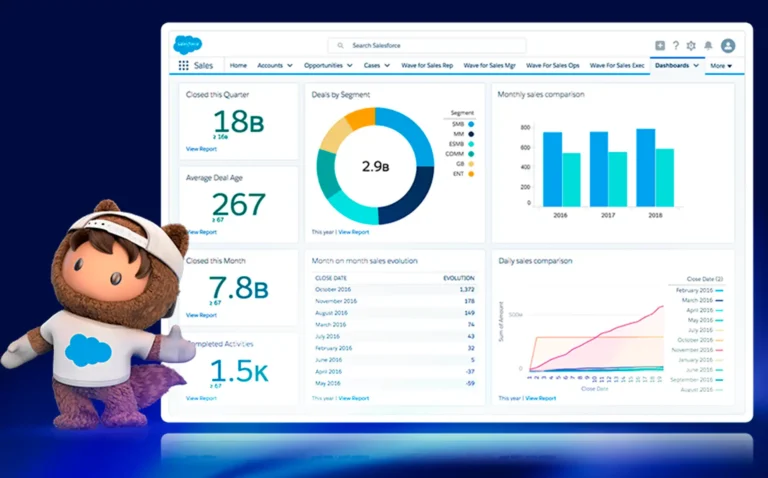This screenshot has width=768, height=478.
Task: Click the 1.5K Completed Activities metric
Action: coord(239,371)
